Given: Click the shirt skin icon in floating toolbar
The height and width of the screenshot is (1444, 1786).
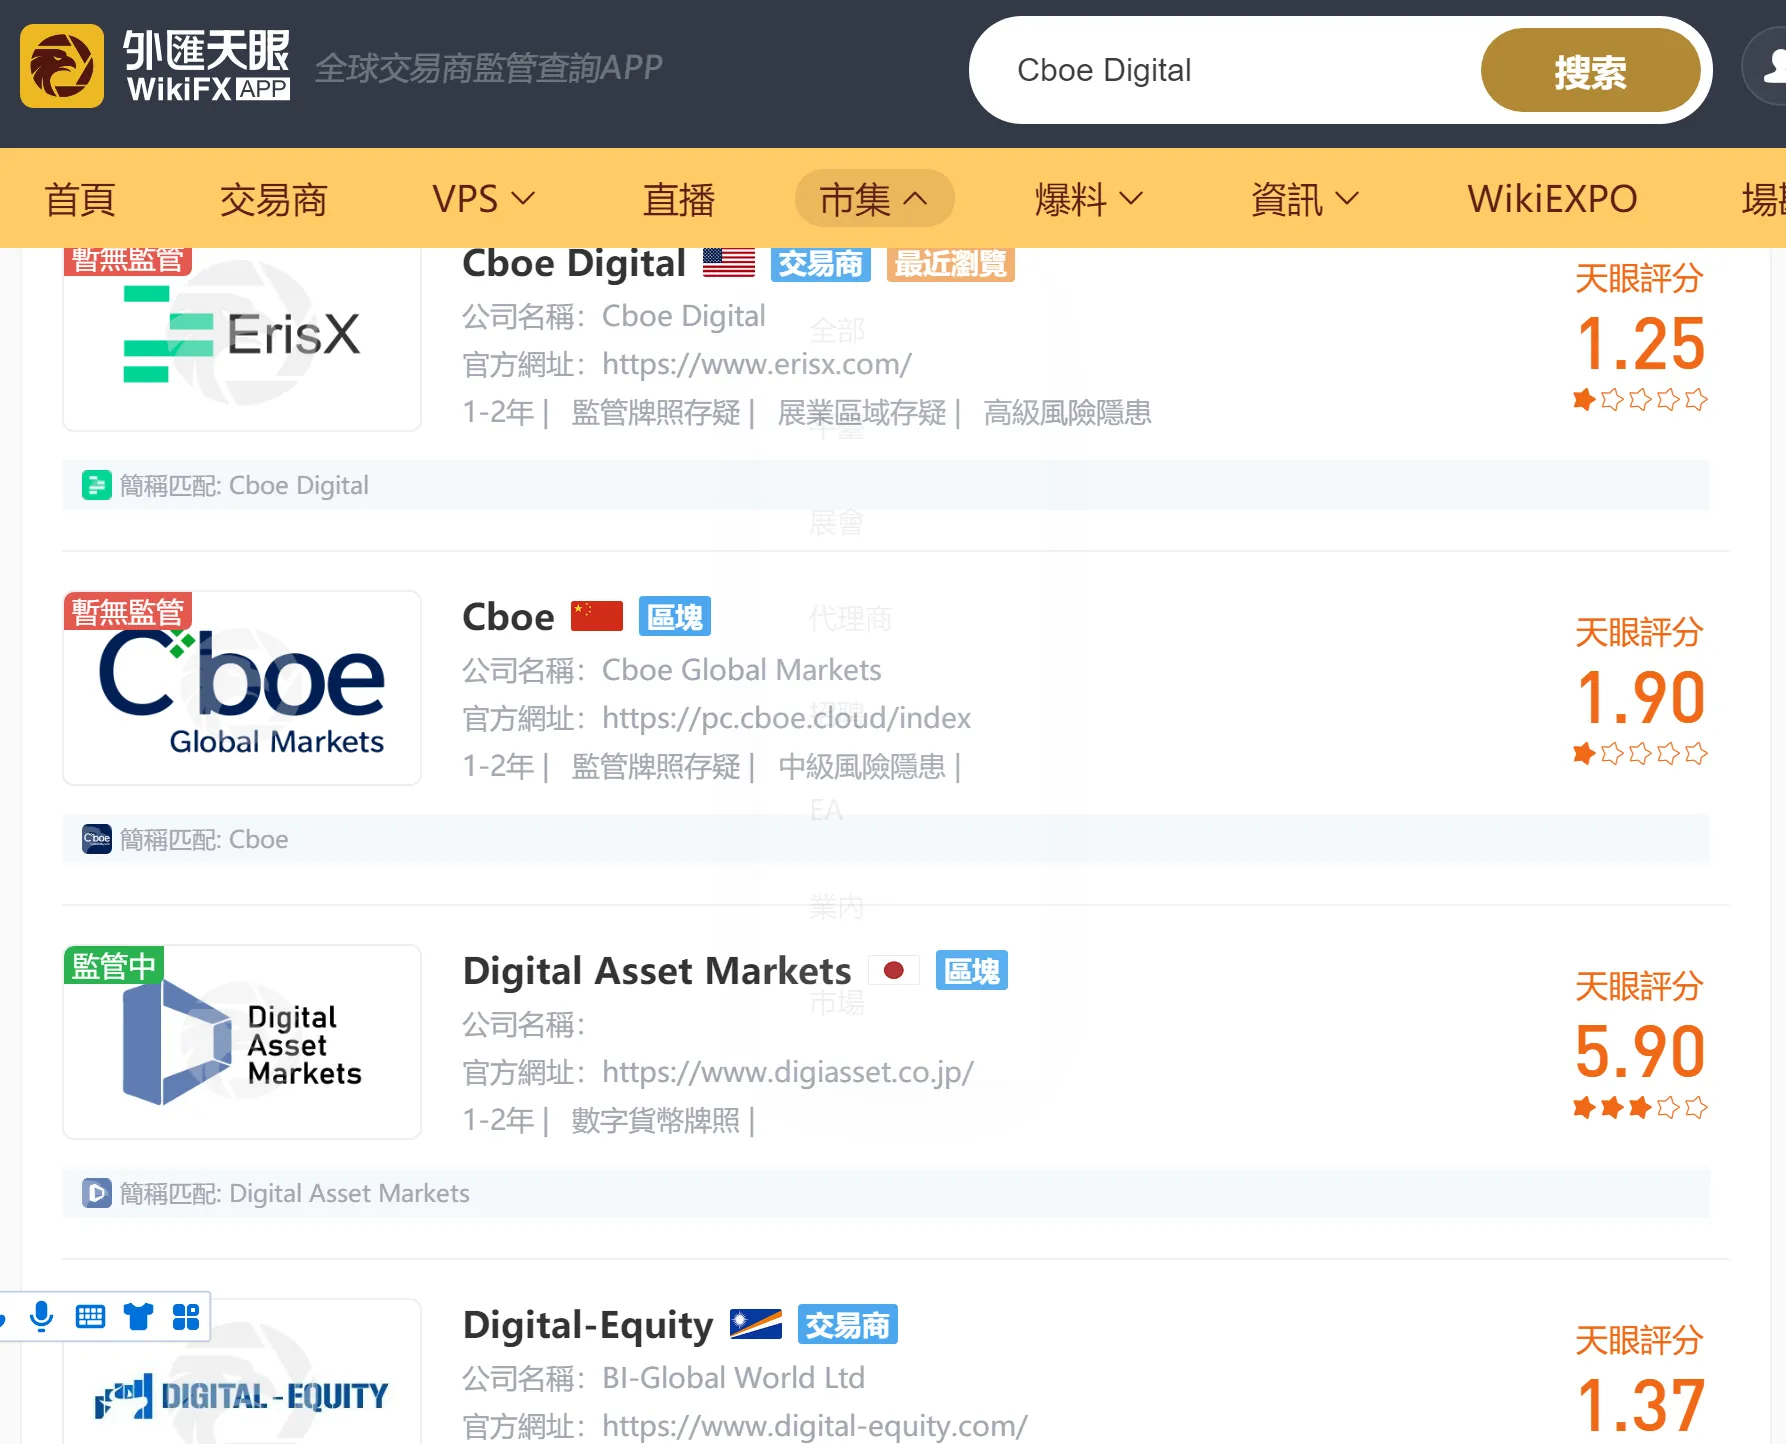Looking at the screenshot, I should [138, 1316].
